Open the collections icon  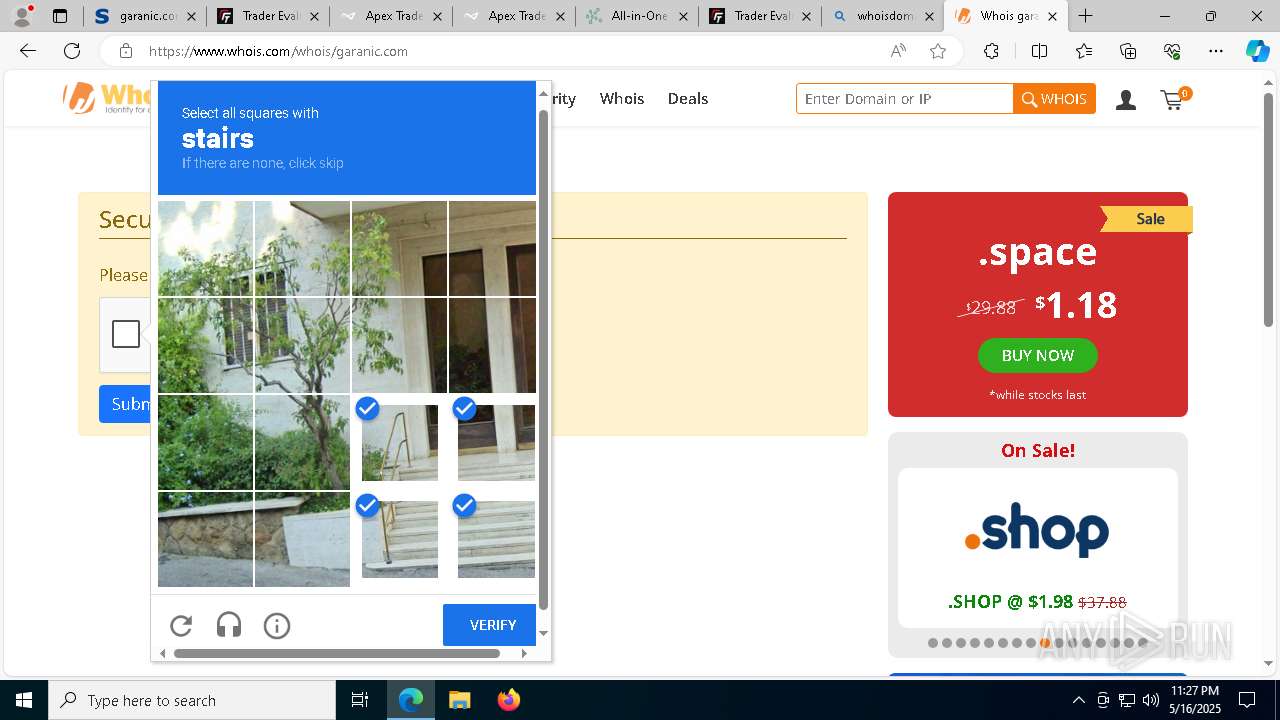coord(1128,51)
